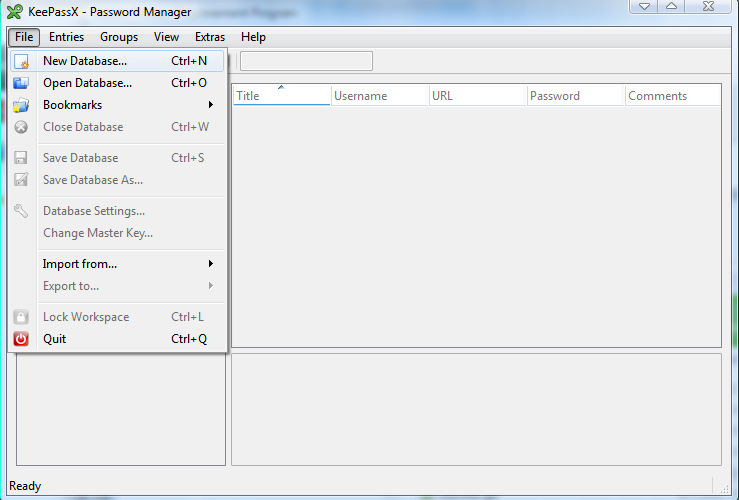Expand the Import from... submenu
The height and width of the screenshot is (500, 739).
117,264
